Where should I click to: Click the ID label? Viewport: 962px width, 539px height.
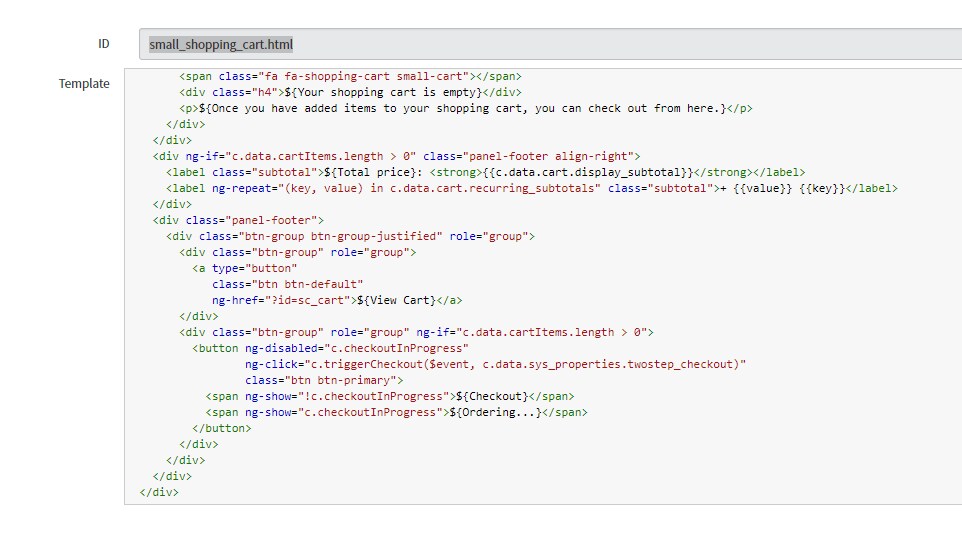tap(104, 44)
